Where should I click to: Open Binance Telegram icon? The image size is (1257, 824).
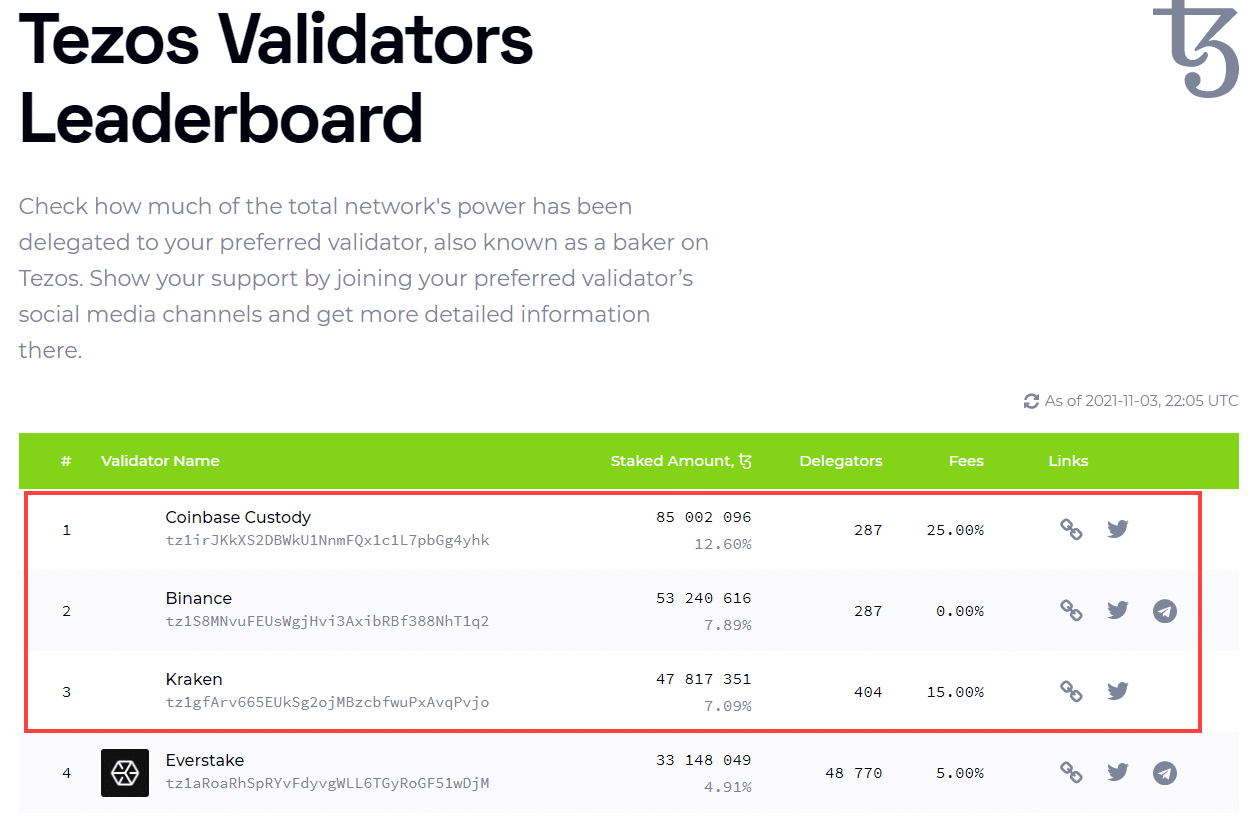[x=1164, y=610]
